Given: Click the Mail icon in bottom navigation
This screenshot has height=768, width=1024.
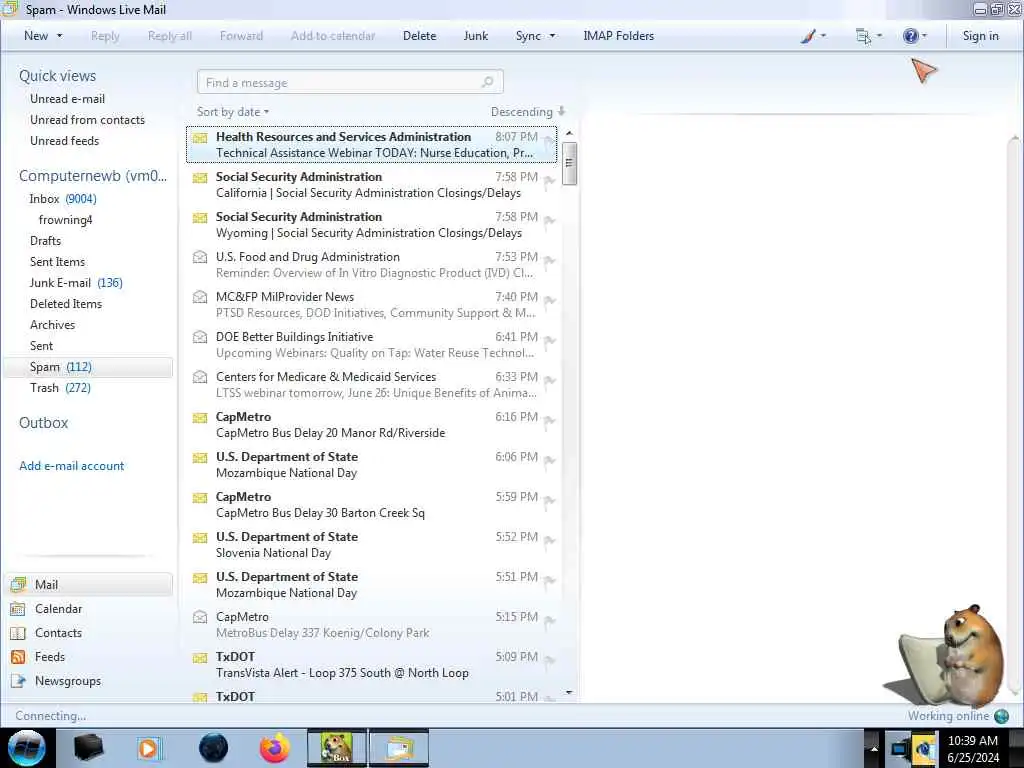Looking at the screenshot, I should tap(18, 584).
